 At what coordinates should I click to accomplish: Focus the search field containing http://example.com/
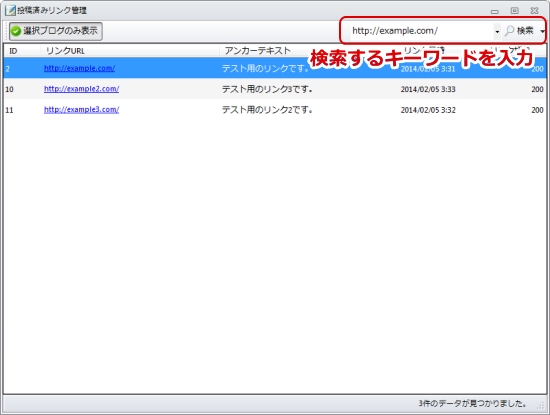pyautogui.click(x=422, y=31)
